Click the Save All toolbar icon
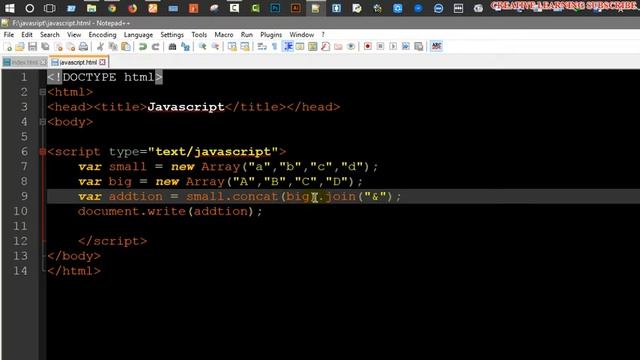Screen dimensions: 640x360 coord(45,47)
